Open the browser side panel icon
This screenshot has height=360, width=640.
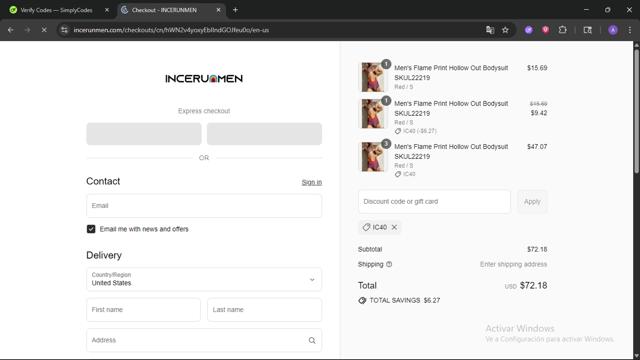tap(588, 30)
